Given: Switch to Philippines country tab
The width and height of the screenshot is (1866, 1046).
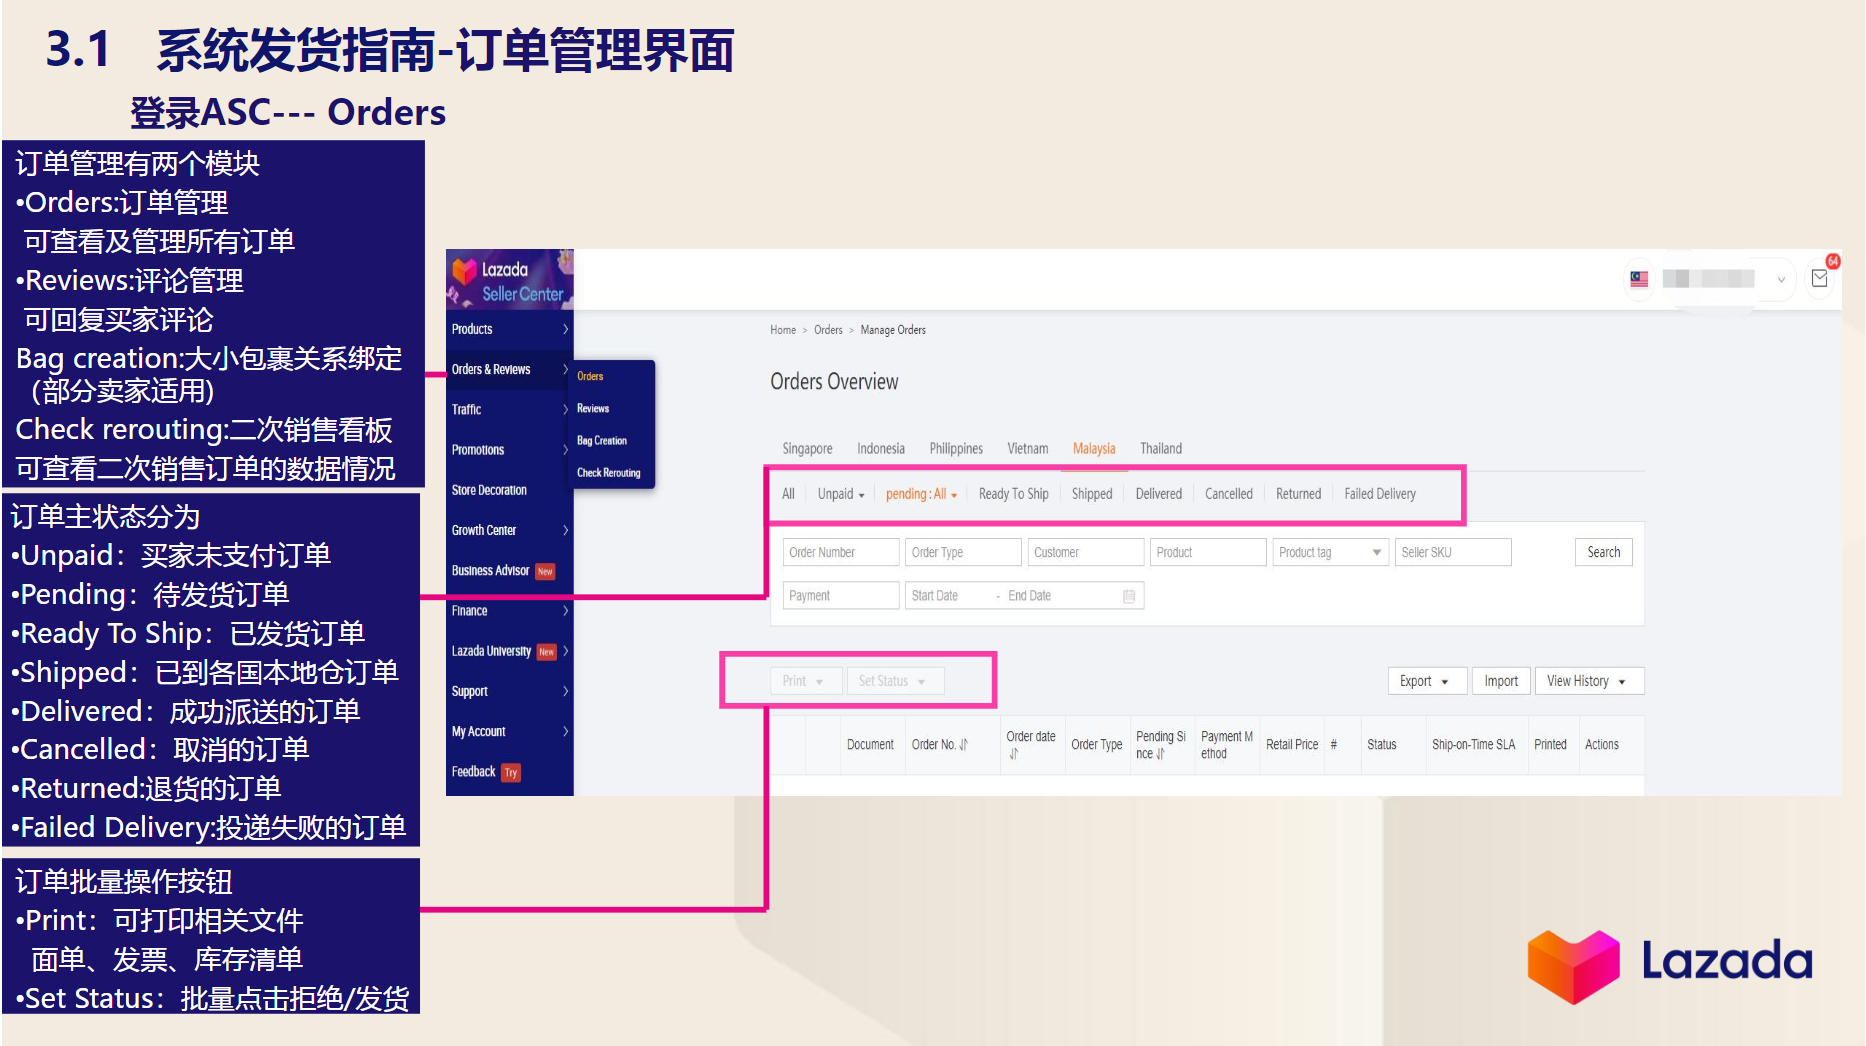Looking at the screenshot, I should (x=956, y=449).
